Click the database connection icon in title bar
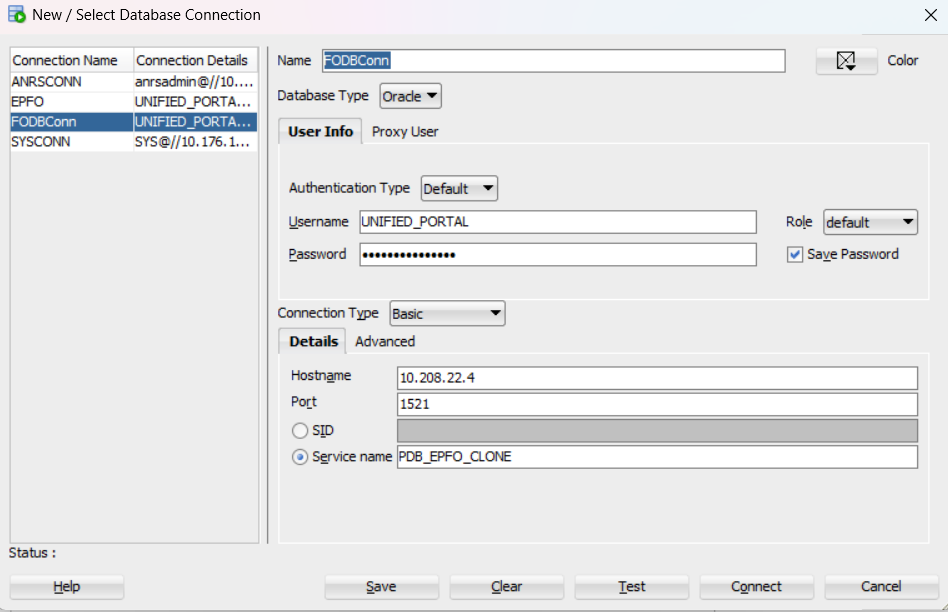Image resolution: width=948 pixels, height=612 pixels. point(17,15)
